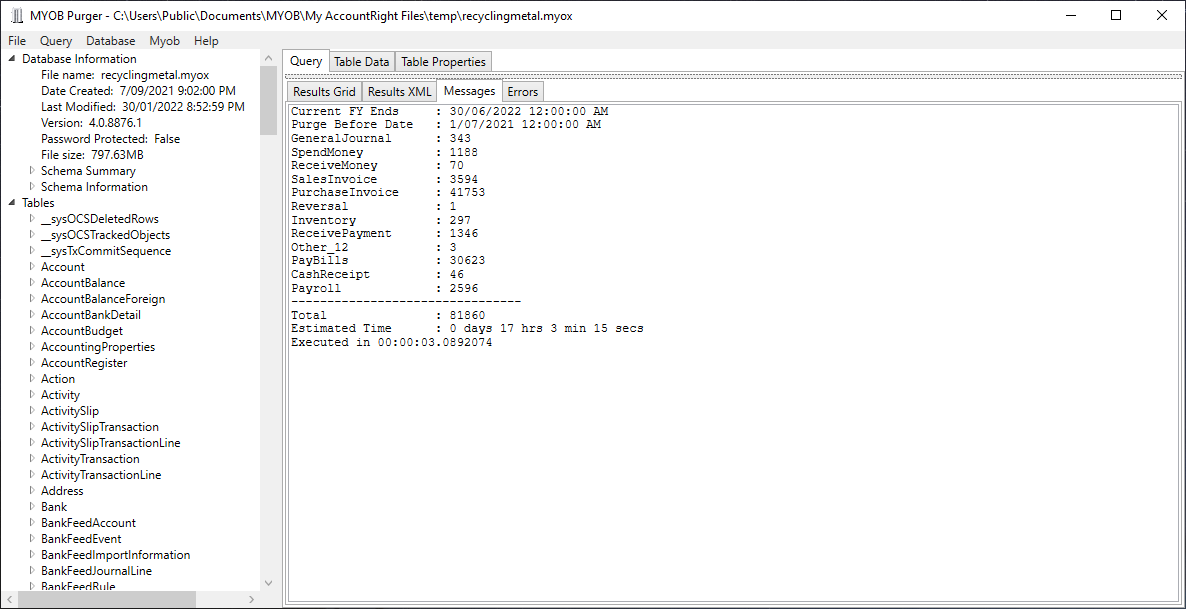Screen dimensions: 1186x609
Task: Select the __sysOCSTrackedObjects table
Action: click(105, 235)
